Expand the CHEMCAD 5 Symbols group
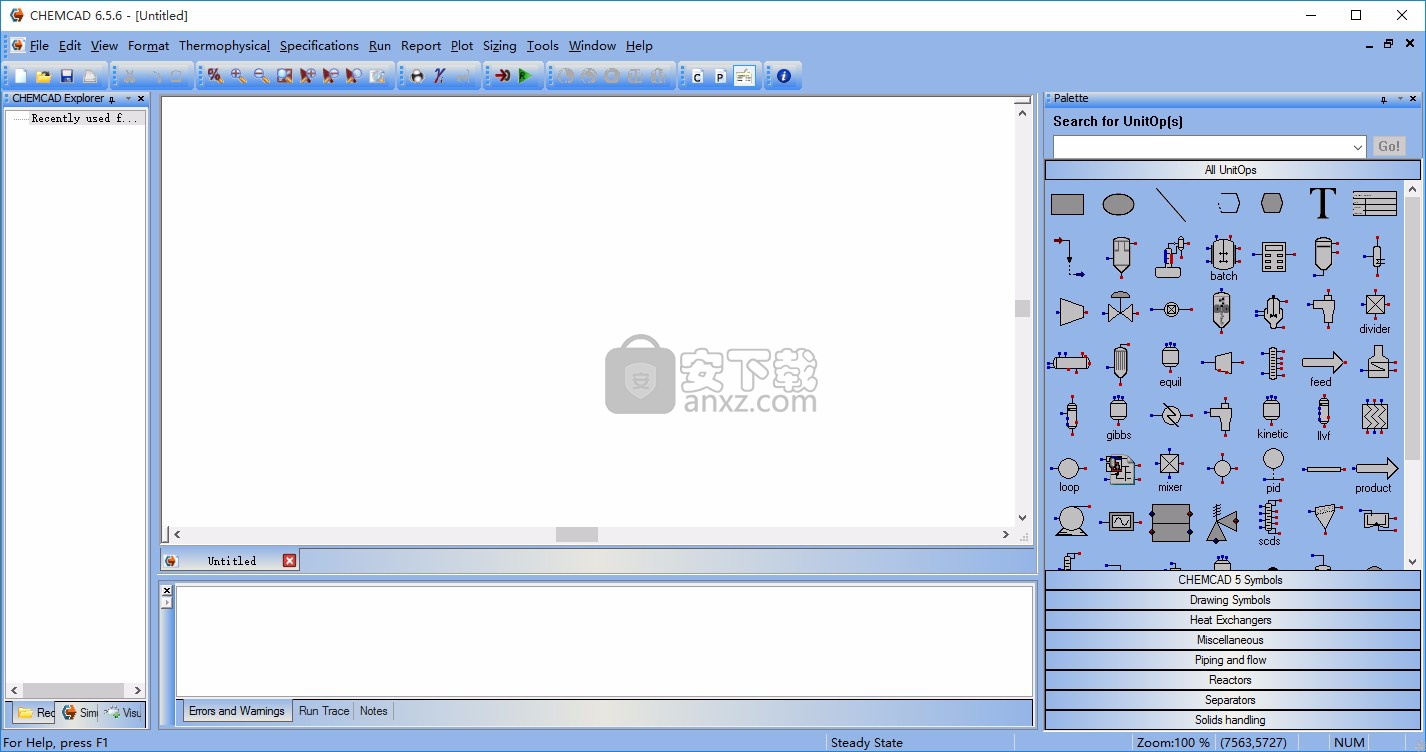This screenshot has height=752, width=1426. point(1232,580)
